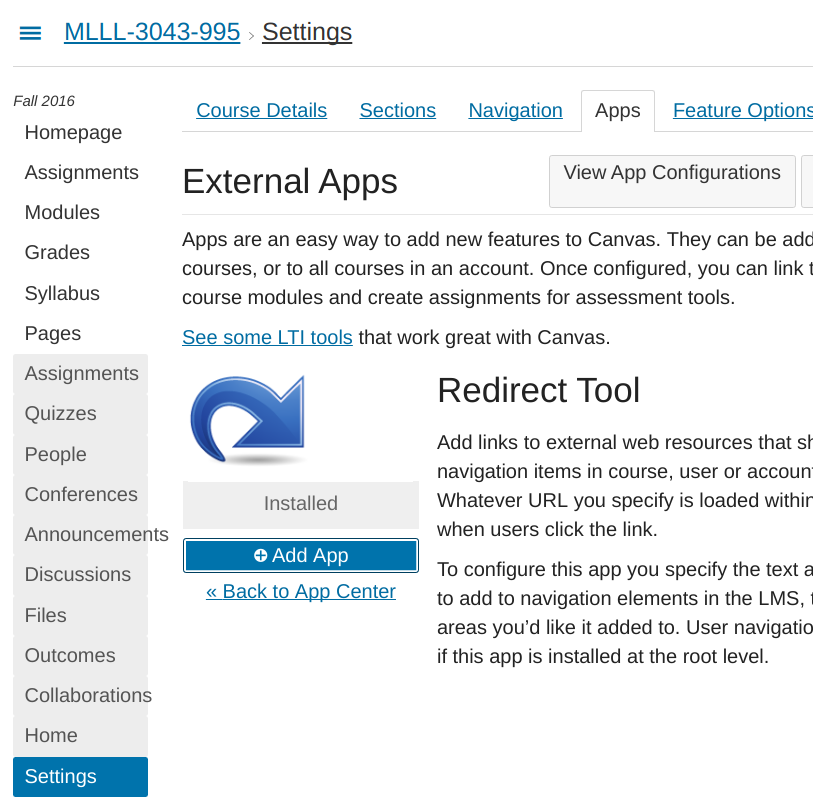The width and height of the screenshot is (813, 807).
Task: Open Discussions in course sidebar
Action: (x=78, y=574)
